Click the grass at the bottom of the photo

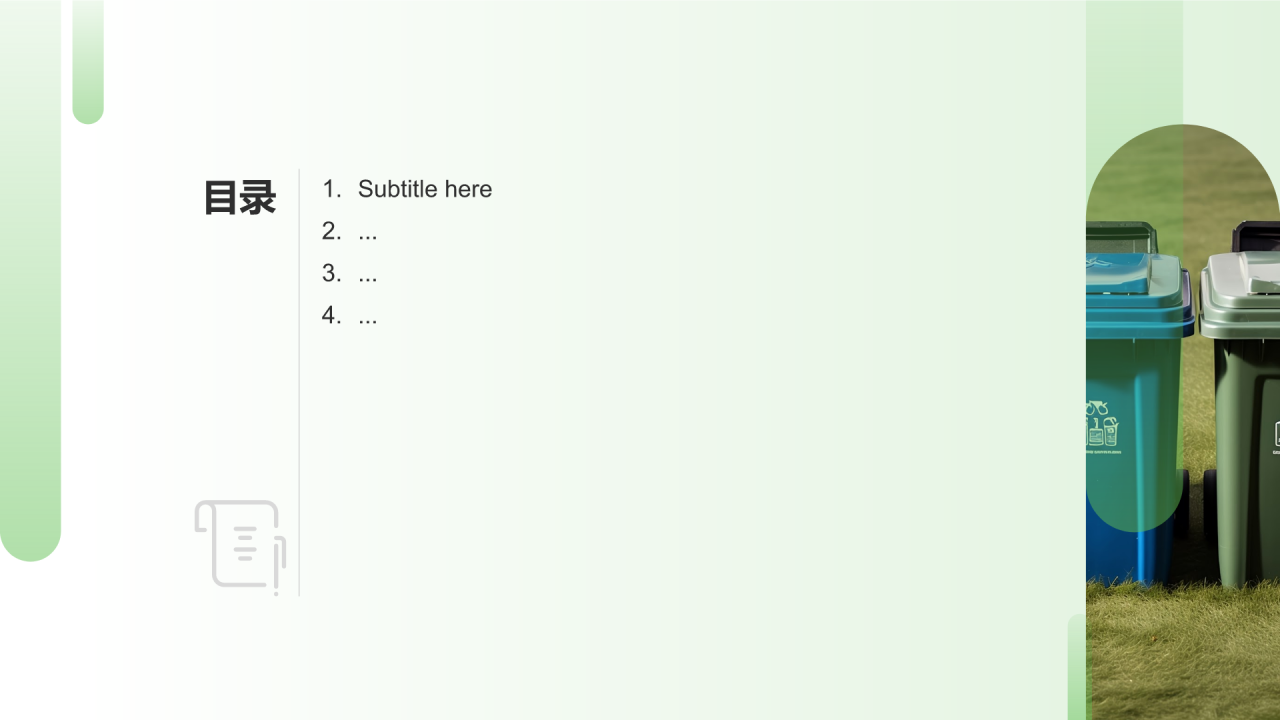(x=1183, y=652)
